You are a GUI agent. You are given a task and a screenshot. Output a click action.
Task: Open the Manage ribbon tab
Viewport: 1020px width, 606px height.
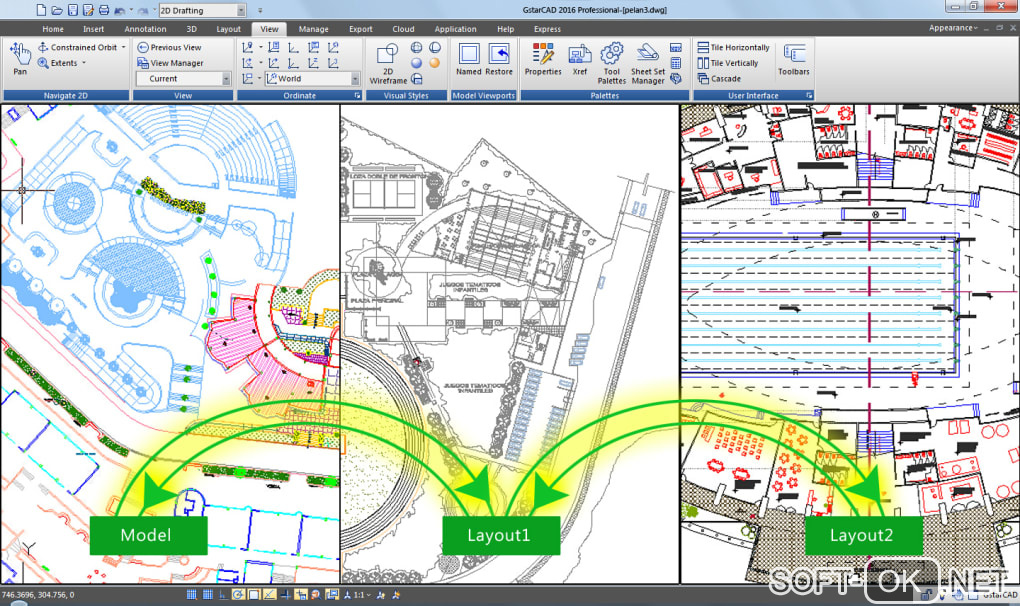coord(314,29)
